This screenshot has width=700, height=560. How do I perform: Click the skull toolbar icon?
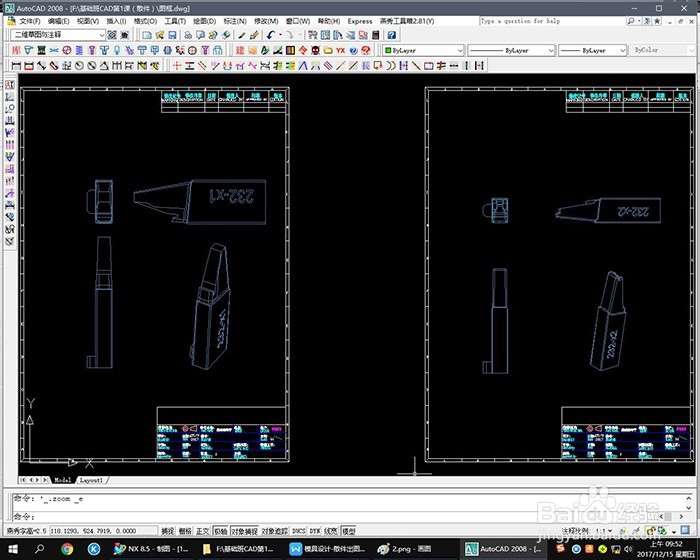point(315,50)
